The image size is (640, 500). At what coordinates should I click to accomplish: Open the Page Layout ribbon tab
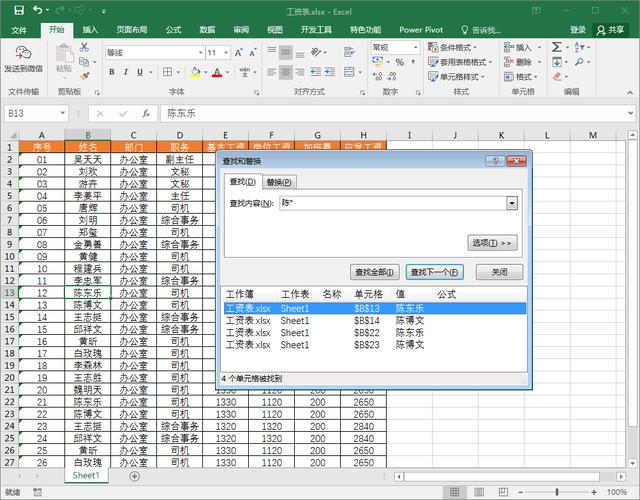tap(131, 30)
